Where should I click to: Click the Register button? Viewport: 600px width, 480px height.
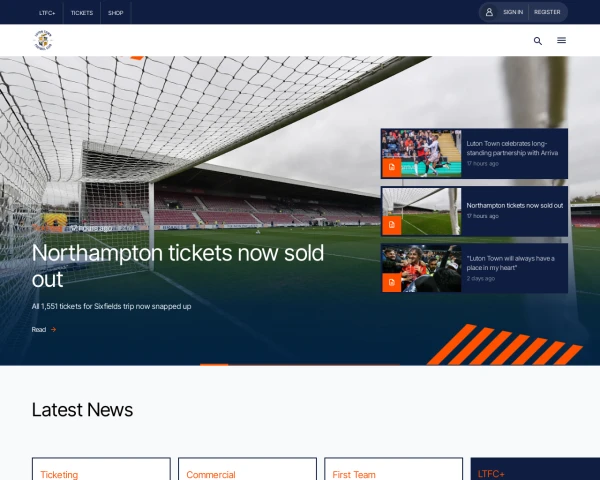[x=547, y=12]
